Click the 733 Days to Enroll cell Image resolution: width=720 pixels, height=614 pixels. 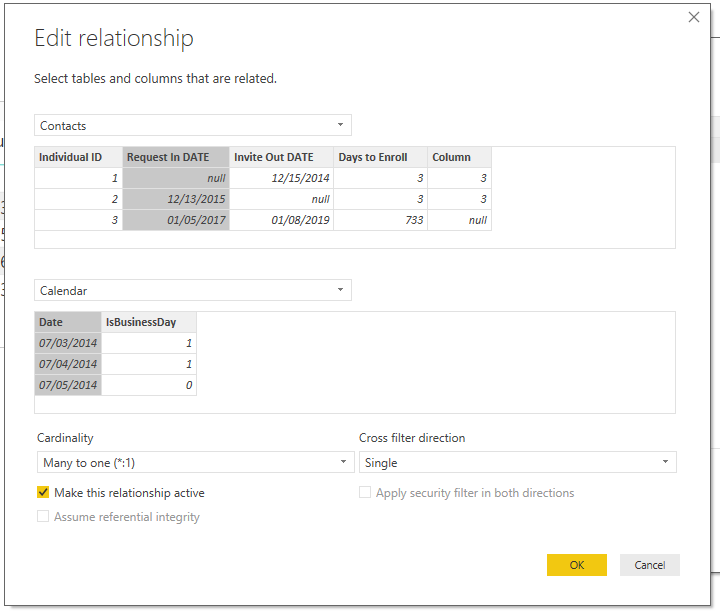tap(381, 220)
